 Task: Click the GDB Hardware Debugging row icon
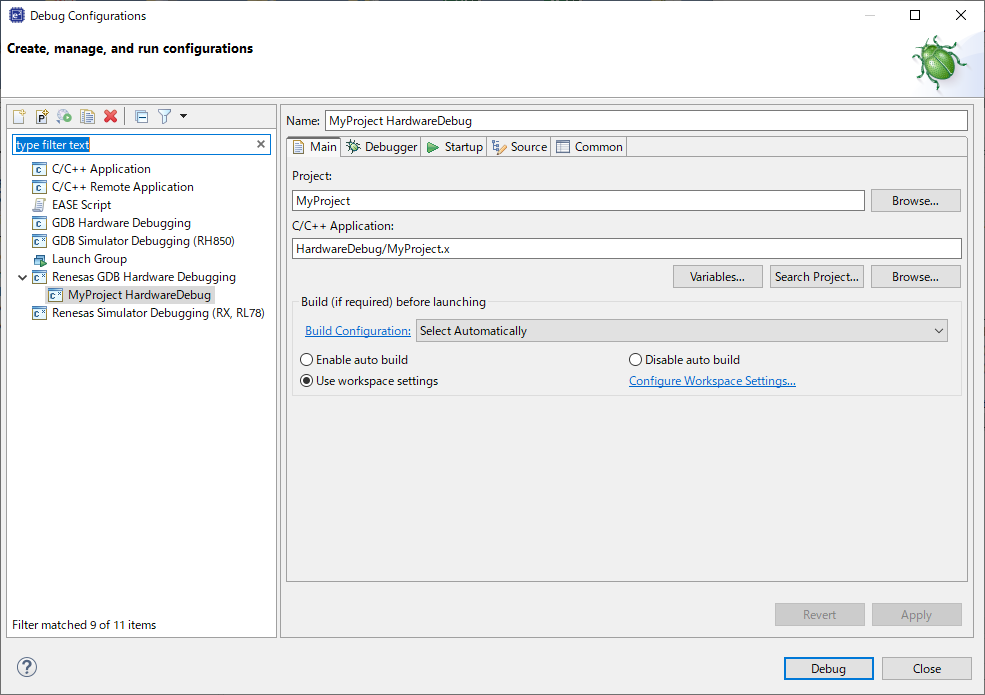point(39,223)
